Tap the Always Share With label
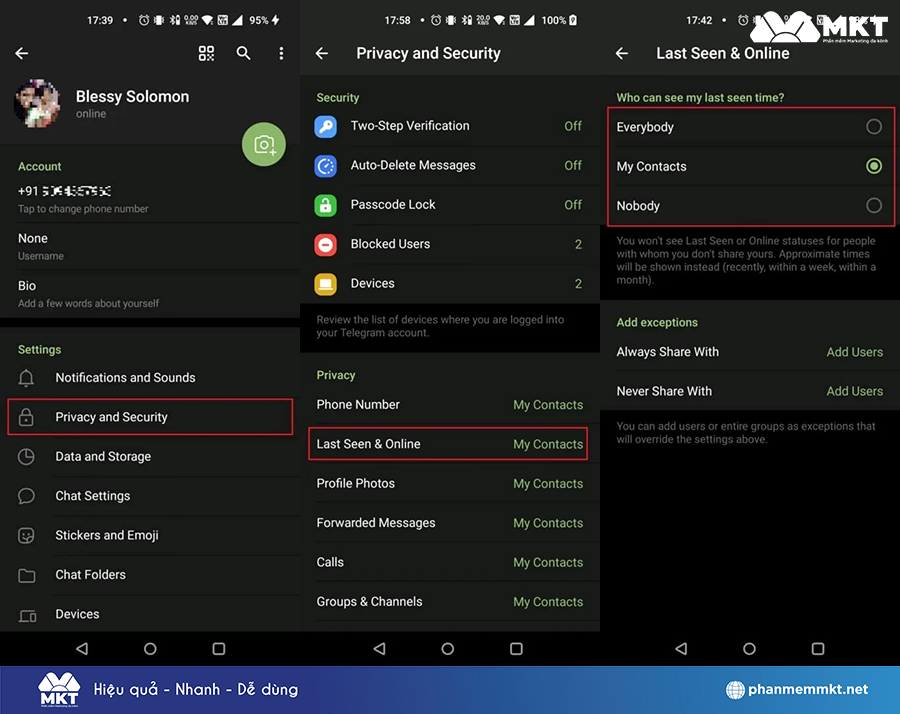The image size is (900, 714). coord(668,352)
